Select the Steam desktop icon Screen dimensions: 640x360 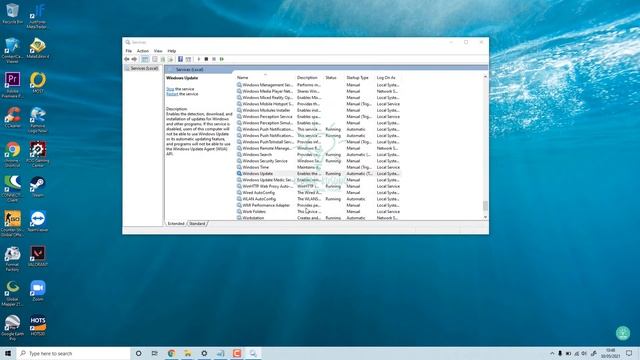(38, 187)
